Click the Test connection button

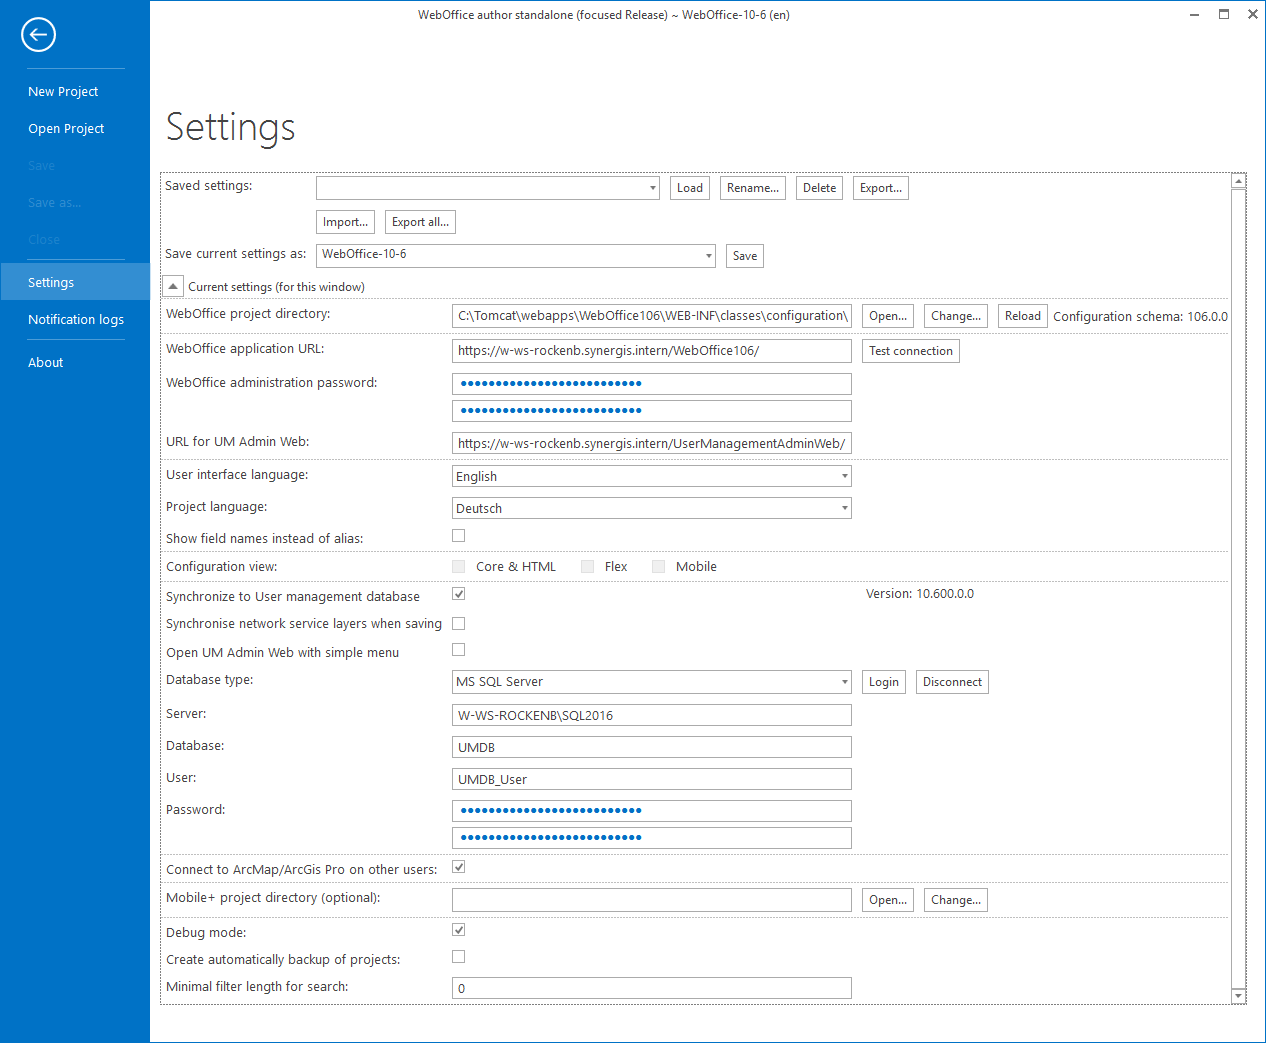pos(910,351)
